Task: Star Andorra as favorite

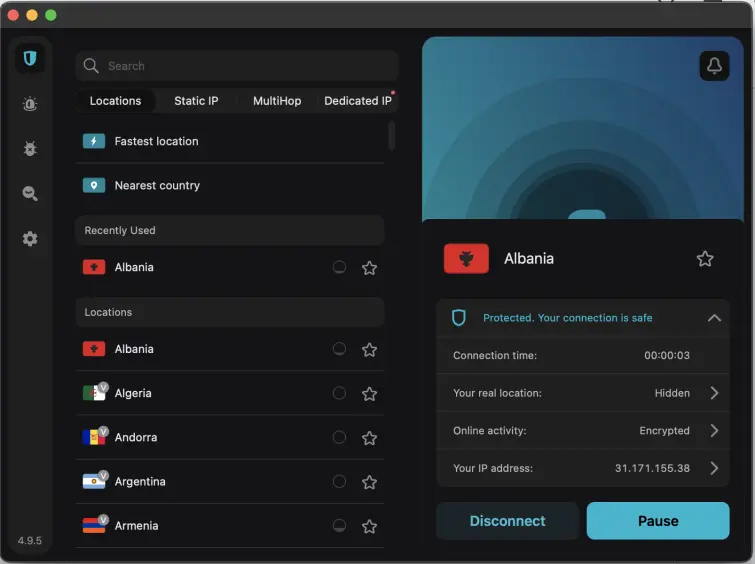Action: click(369, 437)
